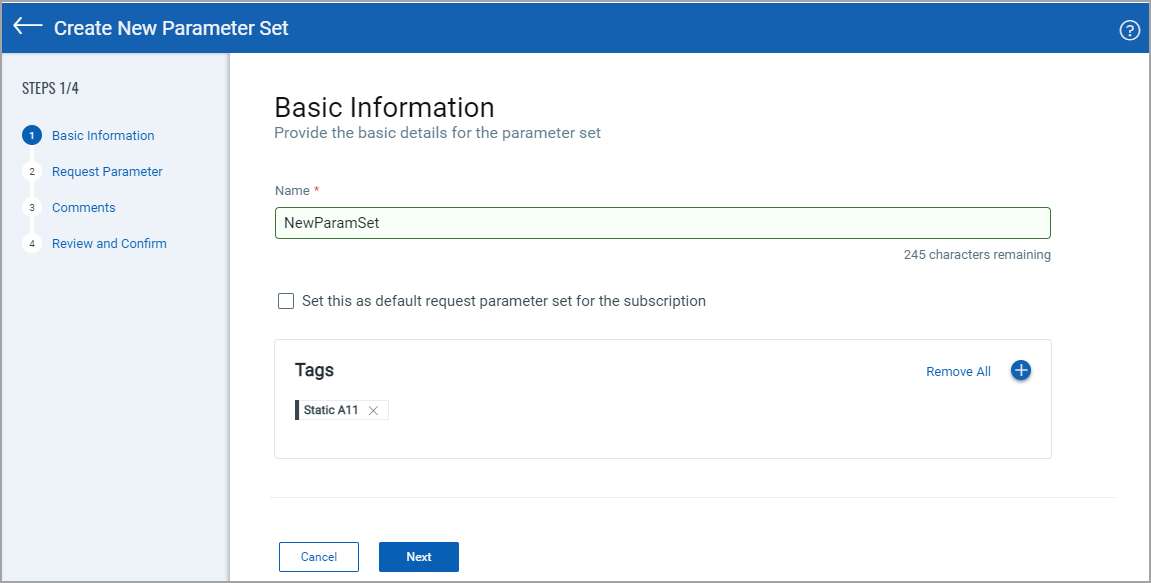1151x583 pixels.
Task: Click the default parameter set checkbox label
Action: point(504,301)
